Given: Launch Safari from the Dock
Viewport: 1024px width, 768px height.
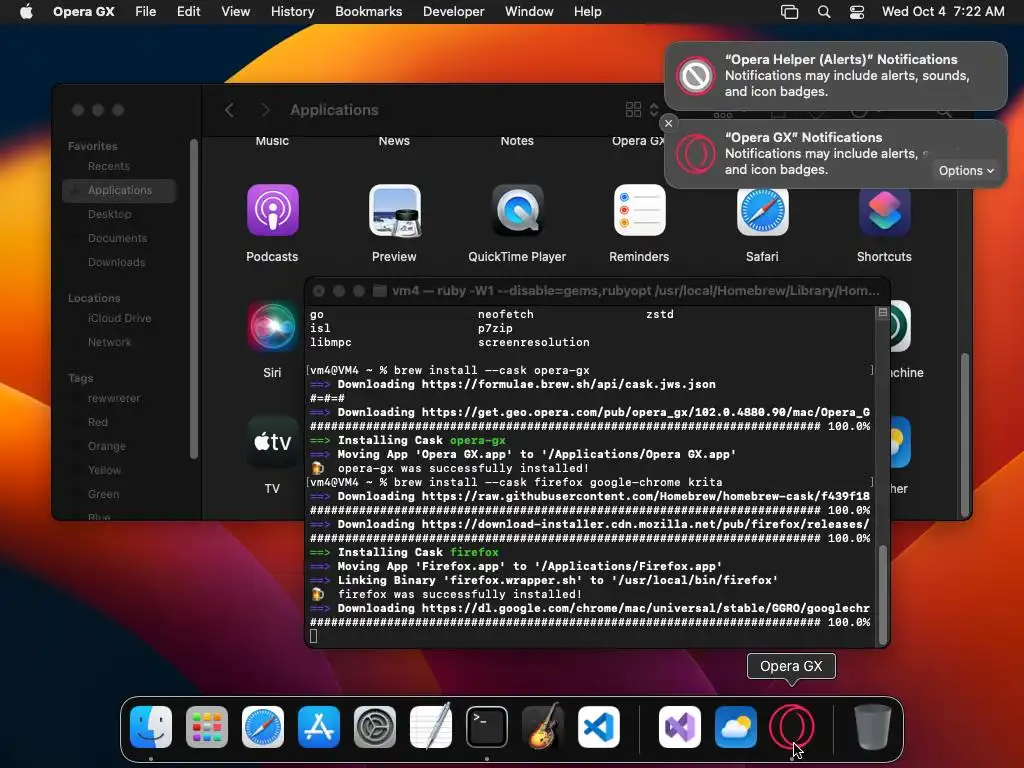Looking at the screenshot, I should click(263, 727).
